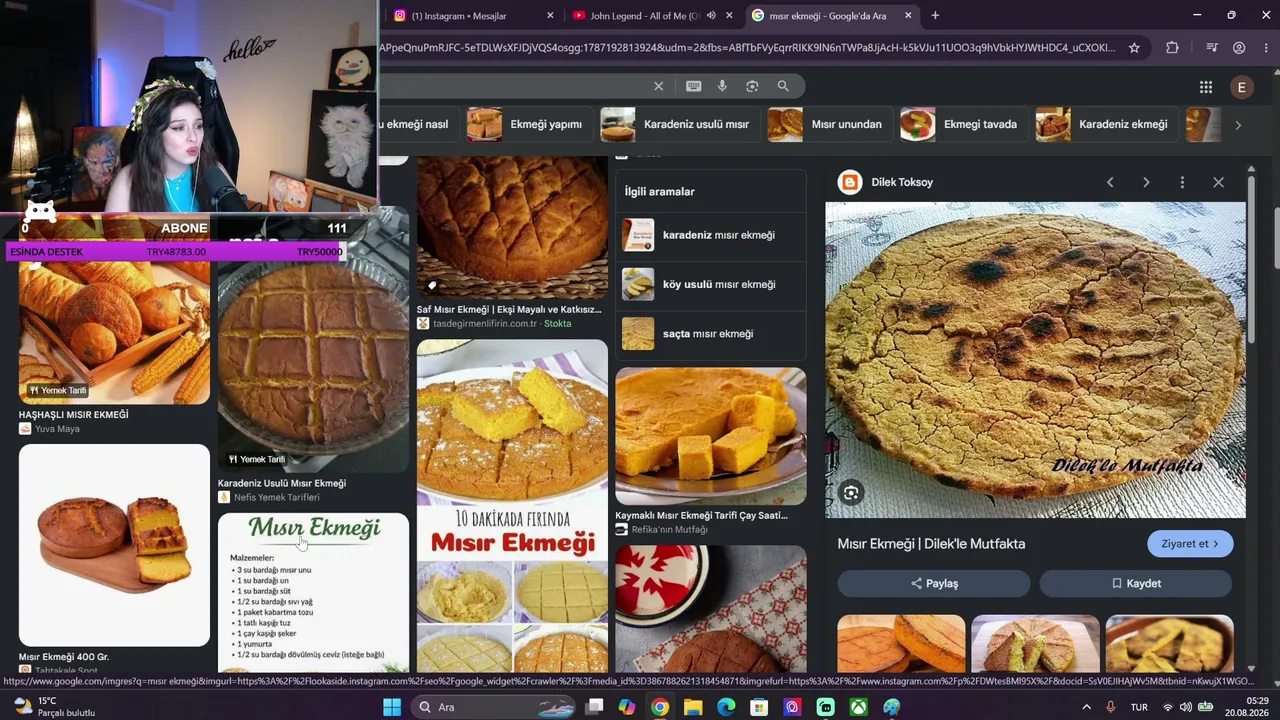Open the Google account avatar E

[x=1241, y=87]
